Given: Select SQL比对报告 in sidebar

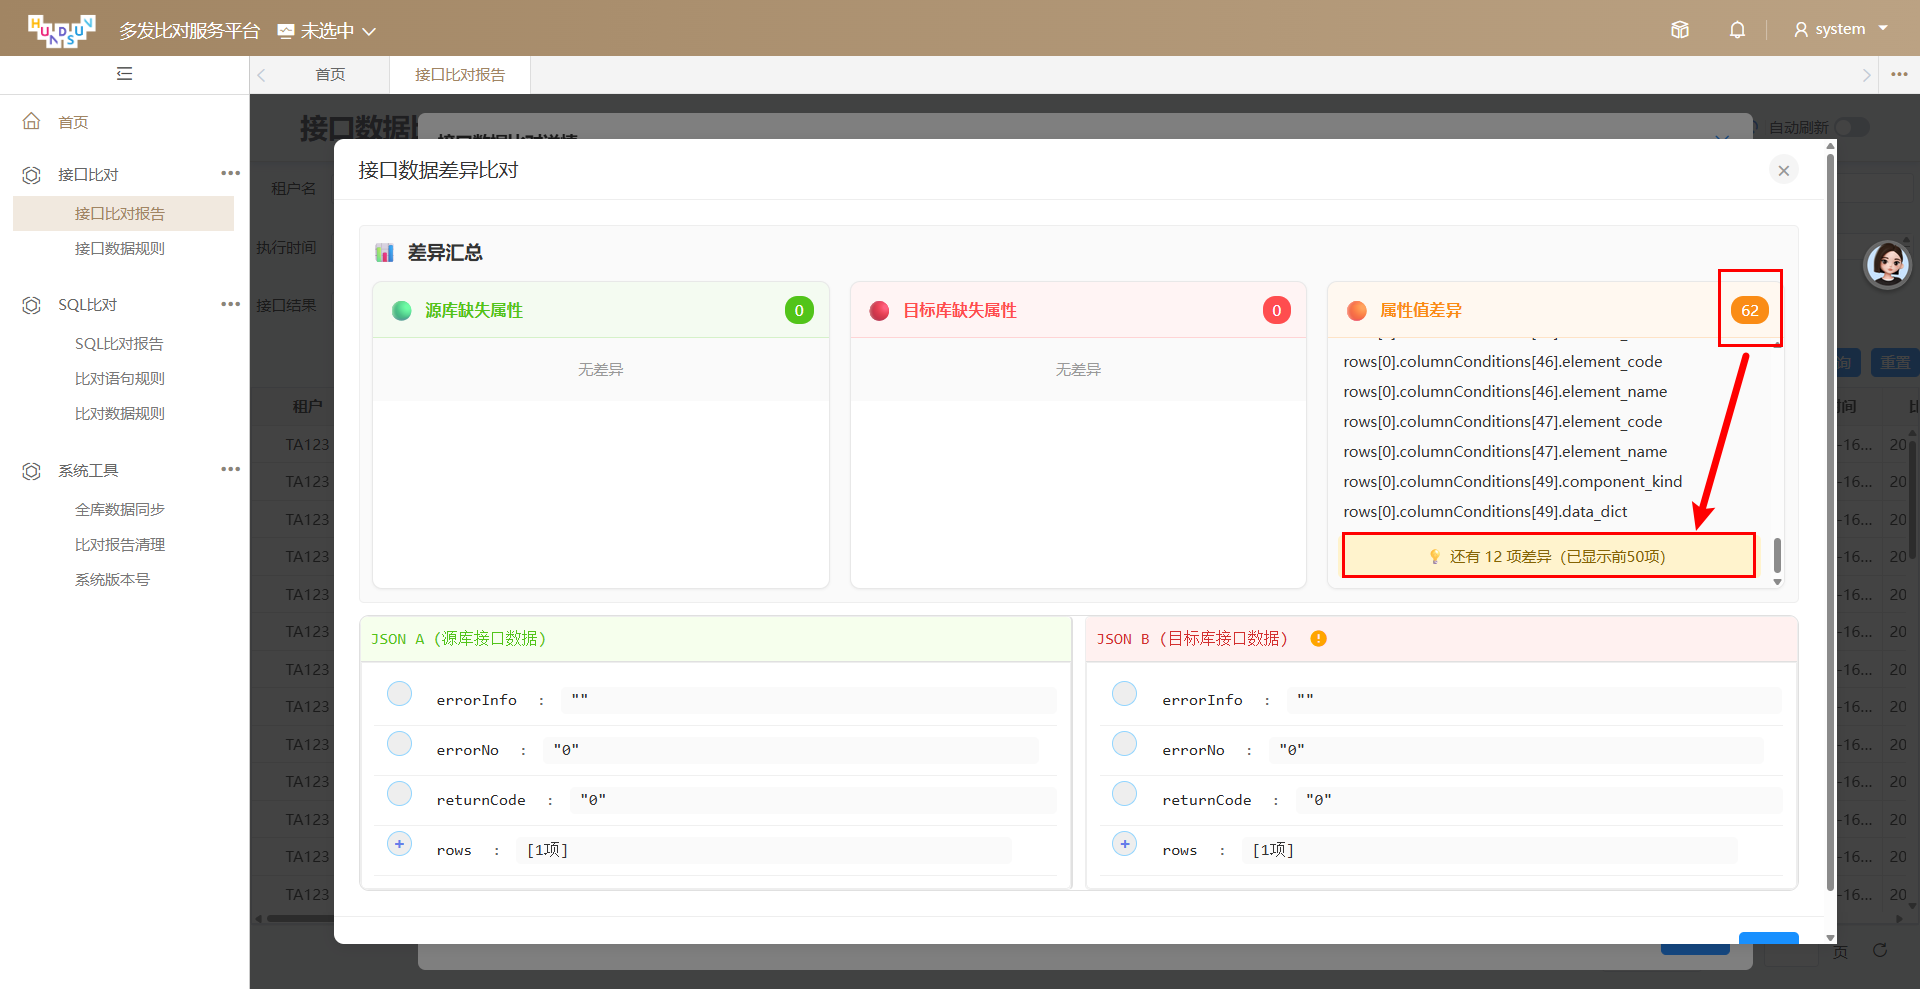Looking at the screenshot, I should (x=119, y=343).
